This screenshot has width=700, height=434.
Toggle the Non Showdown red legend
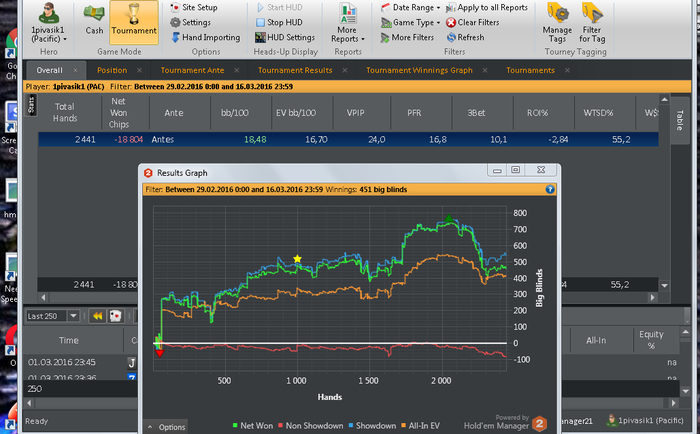coord(310,426)
